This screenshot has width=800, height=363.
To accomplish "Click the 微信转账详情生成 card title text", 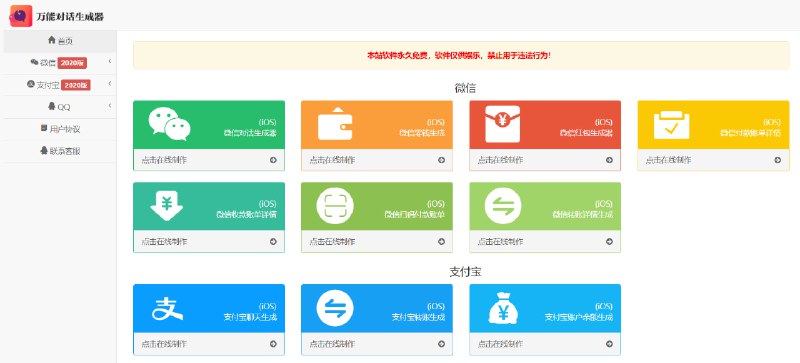I will click(583, 215).
